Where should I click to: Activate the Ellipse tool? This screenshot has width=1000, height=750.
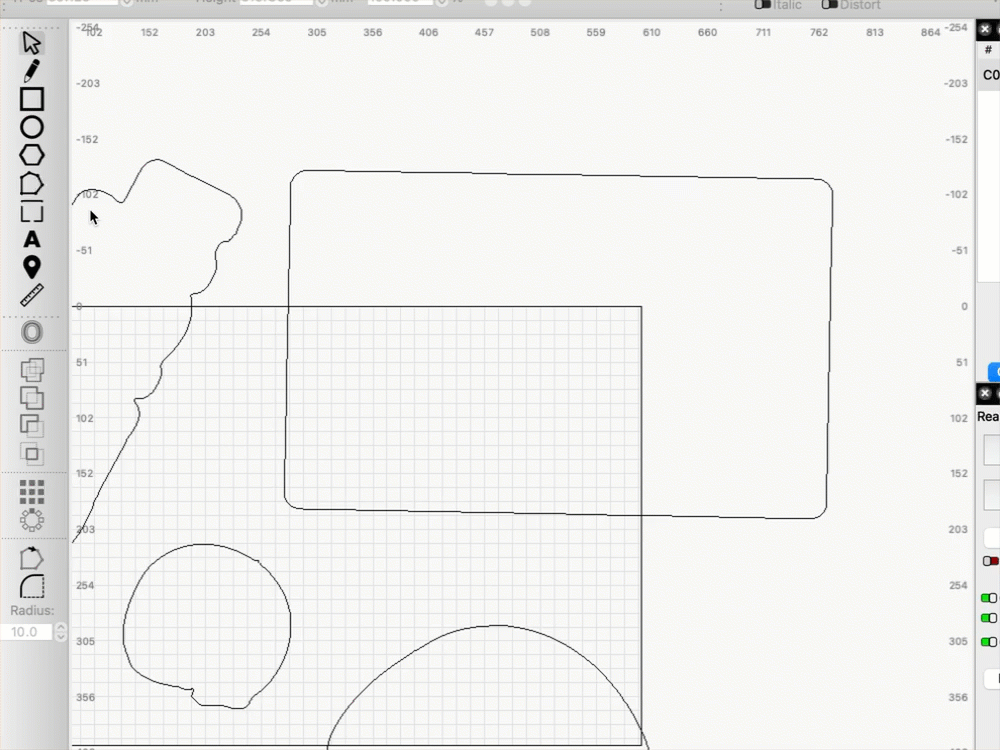pyautogui.click(x=31, y=128)
